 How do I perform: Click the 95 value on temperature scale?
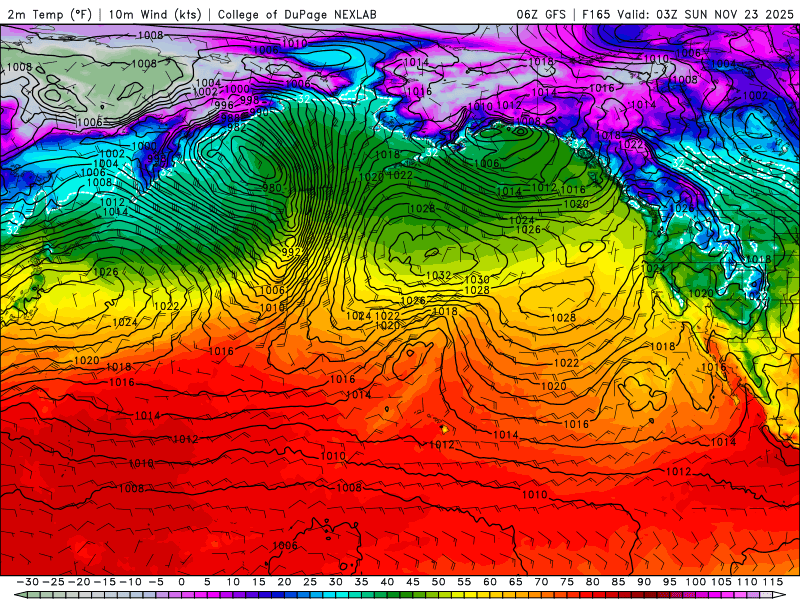click(x=669, y=582)
